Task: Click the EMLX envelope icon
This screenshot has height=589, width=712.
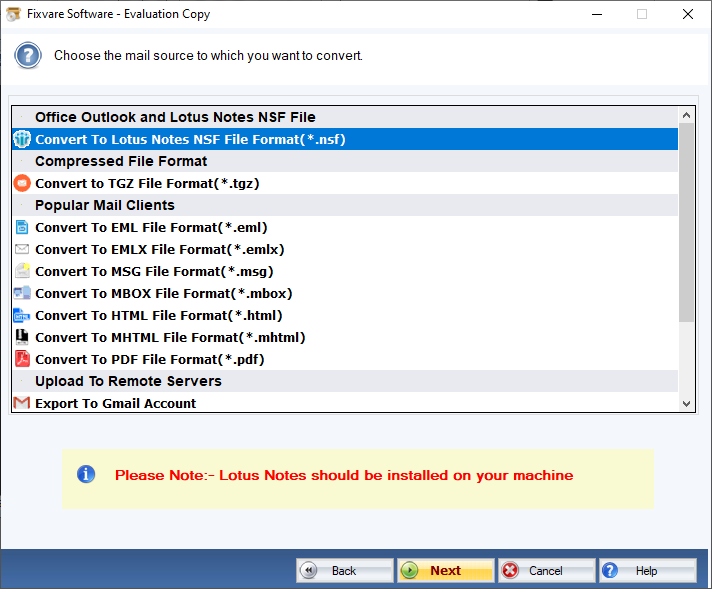Action: tap(22, 249)
